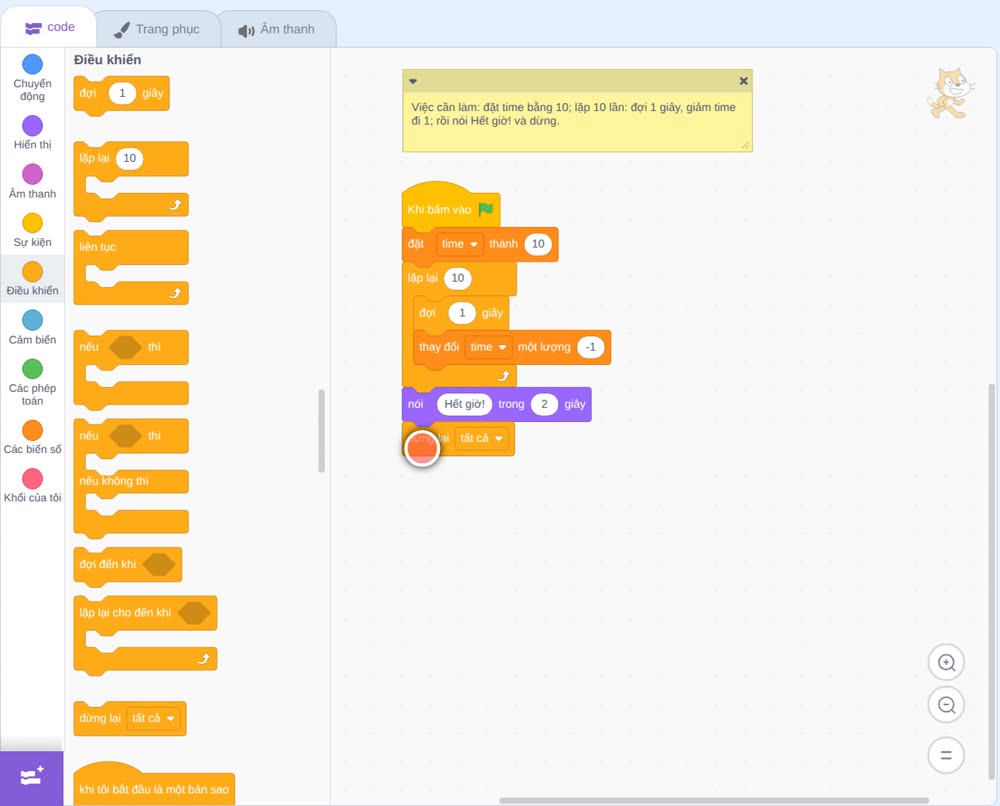Select the Điều khiển category circle
Viewport: 1000px width, 806px height.
click(33, 272)
